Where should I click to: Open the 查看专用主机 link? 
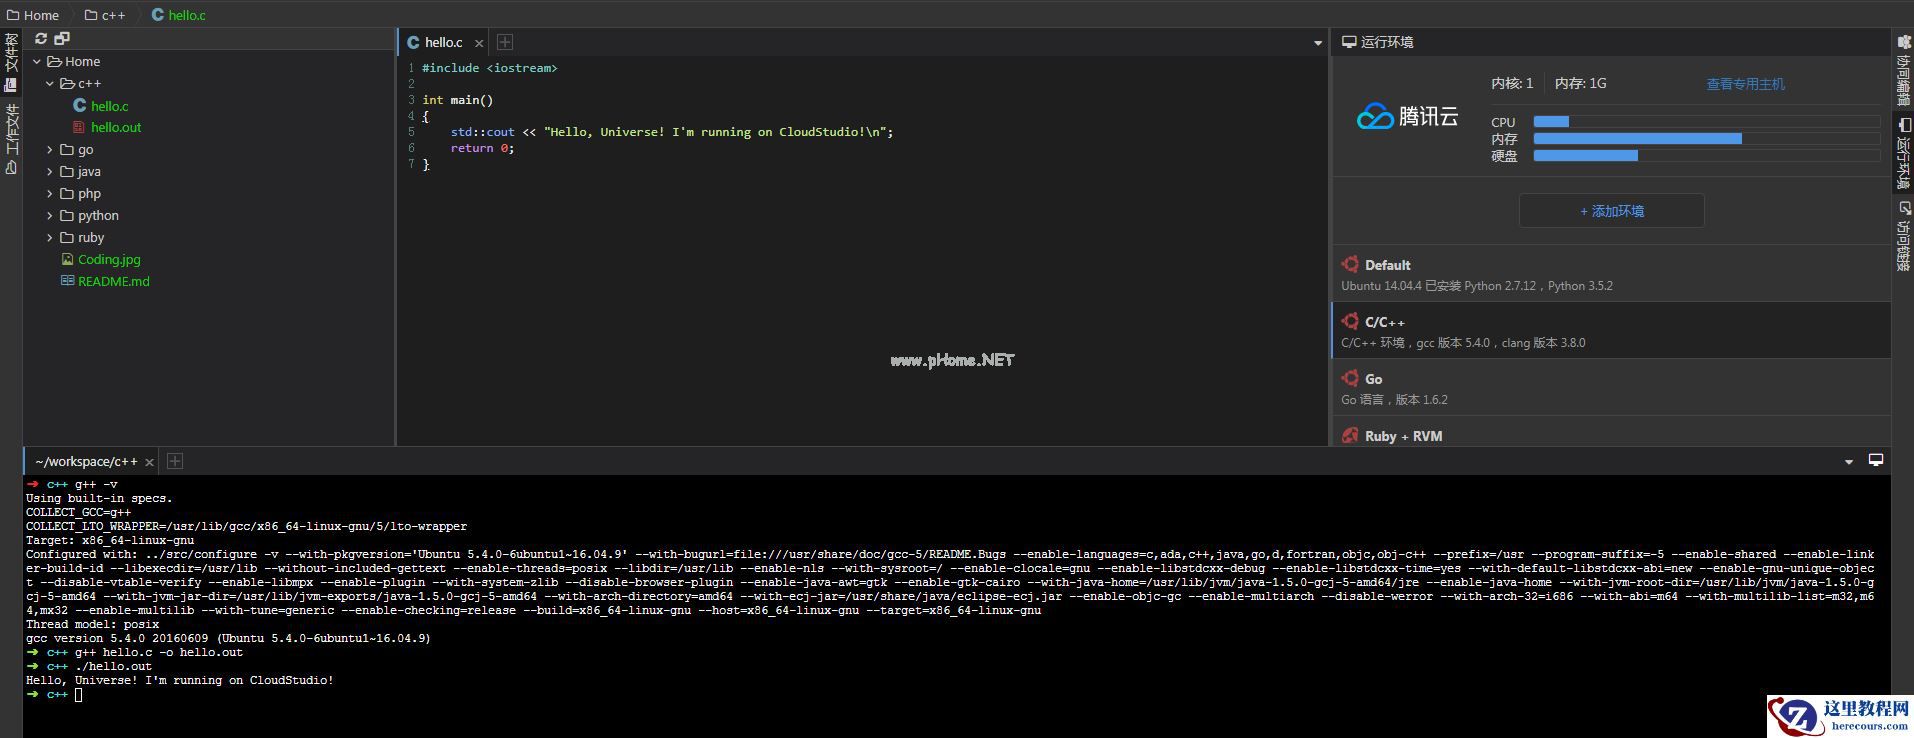tap(1745, 84)
